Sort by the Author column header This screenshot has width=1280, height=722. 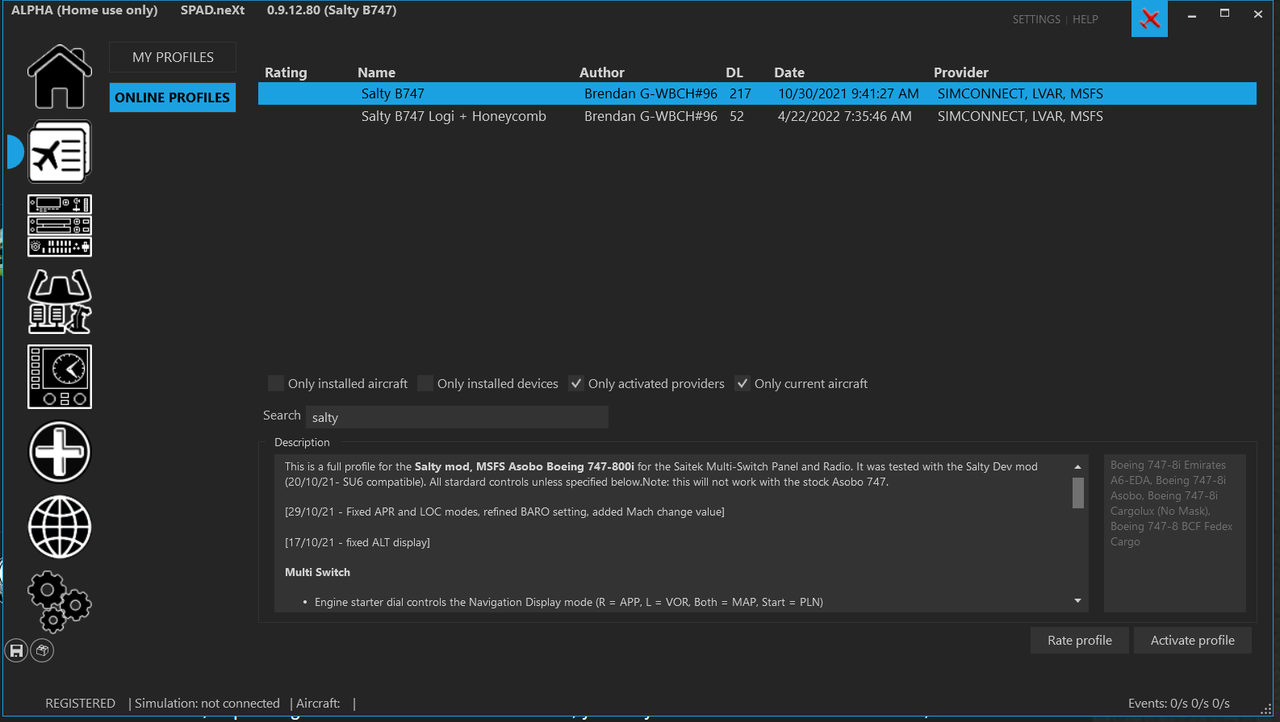tap(602, 72)
